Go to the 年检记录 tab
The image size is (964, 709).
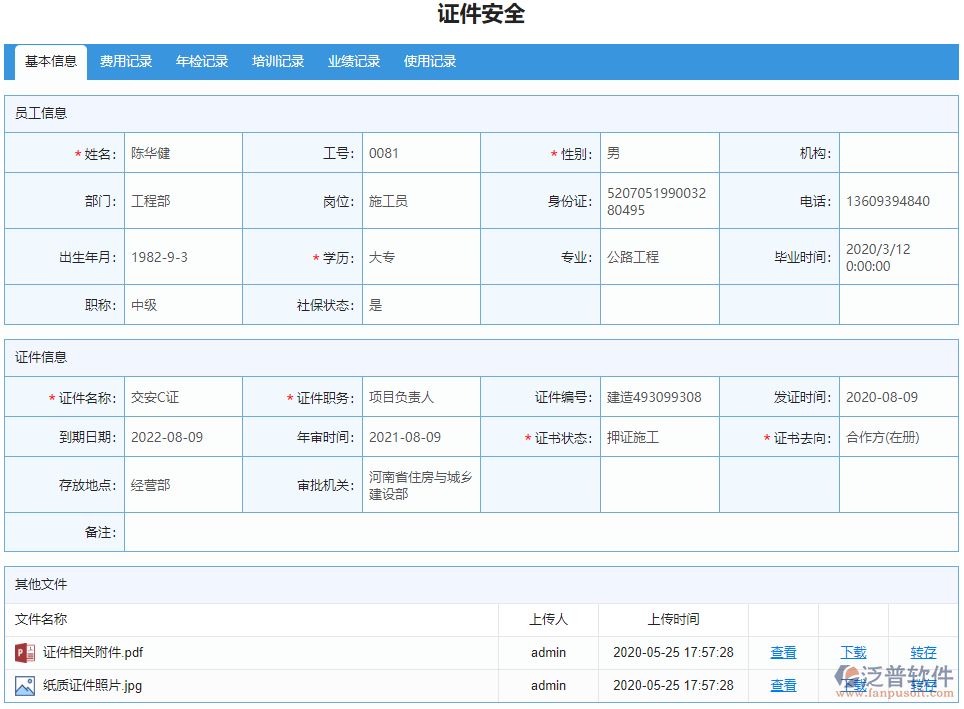tap(202, 62)
